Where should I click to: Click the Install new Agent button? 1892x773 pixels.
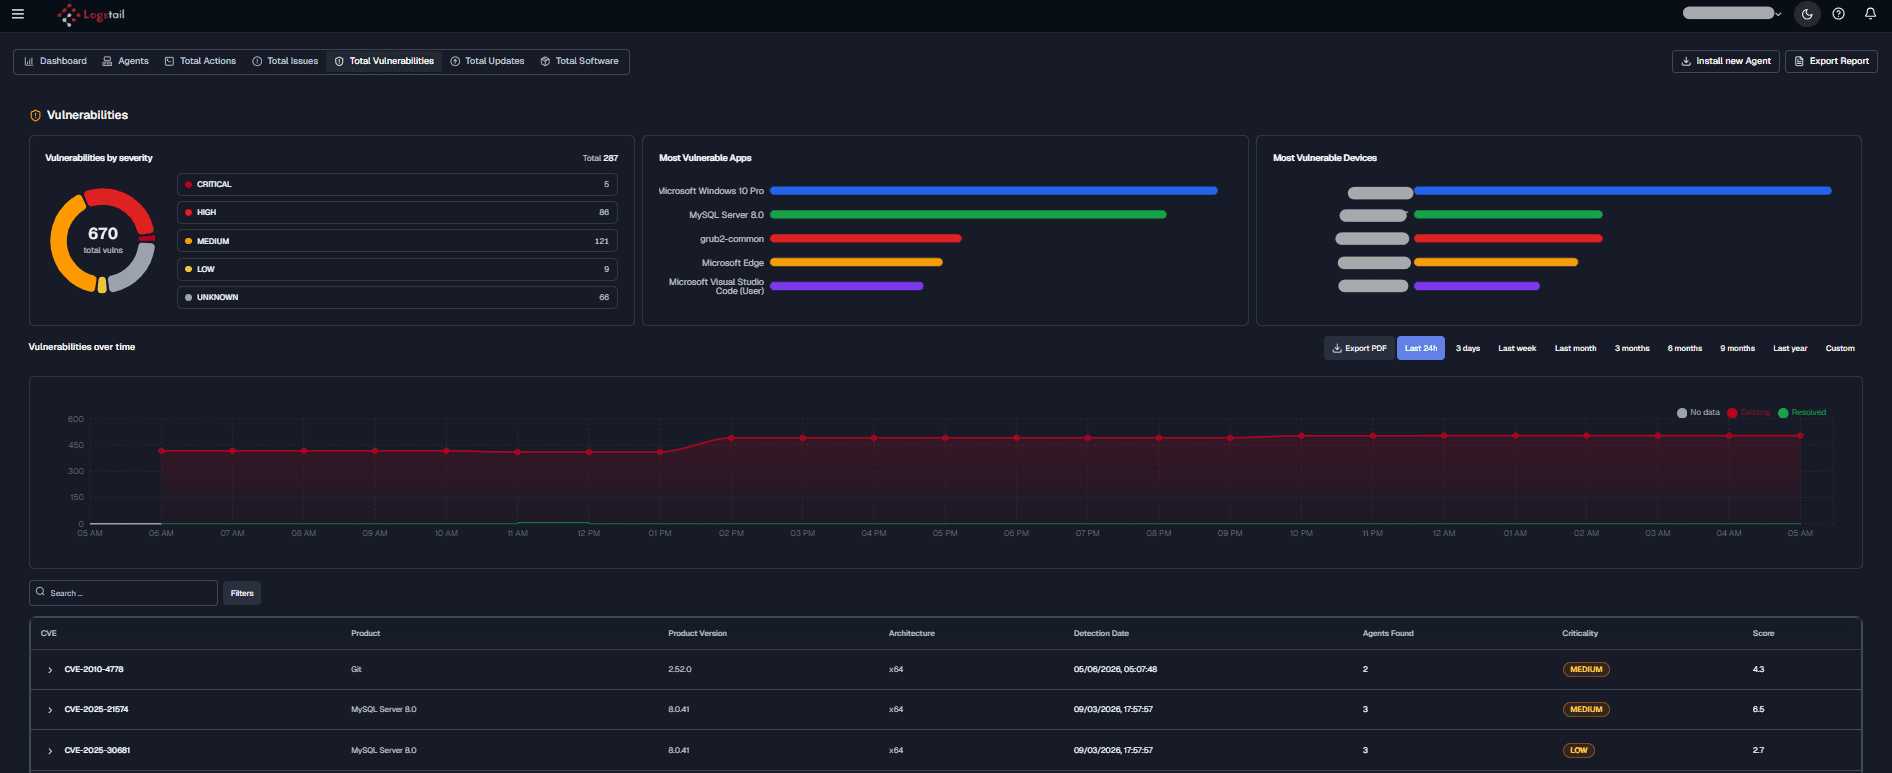tap(1725, 61)
